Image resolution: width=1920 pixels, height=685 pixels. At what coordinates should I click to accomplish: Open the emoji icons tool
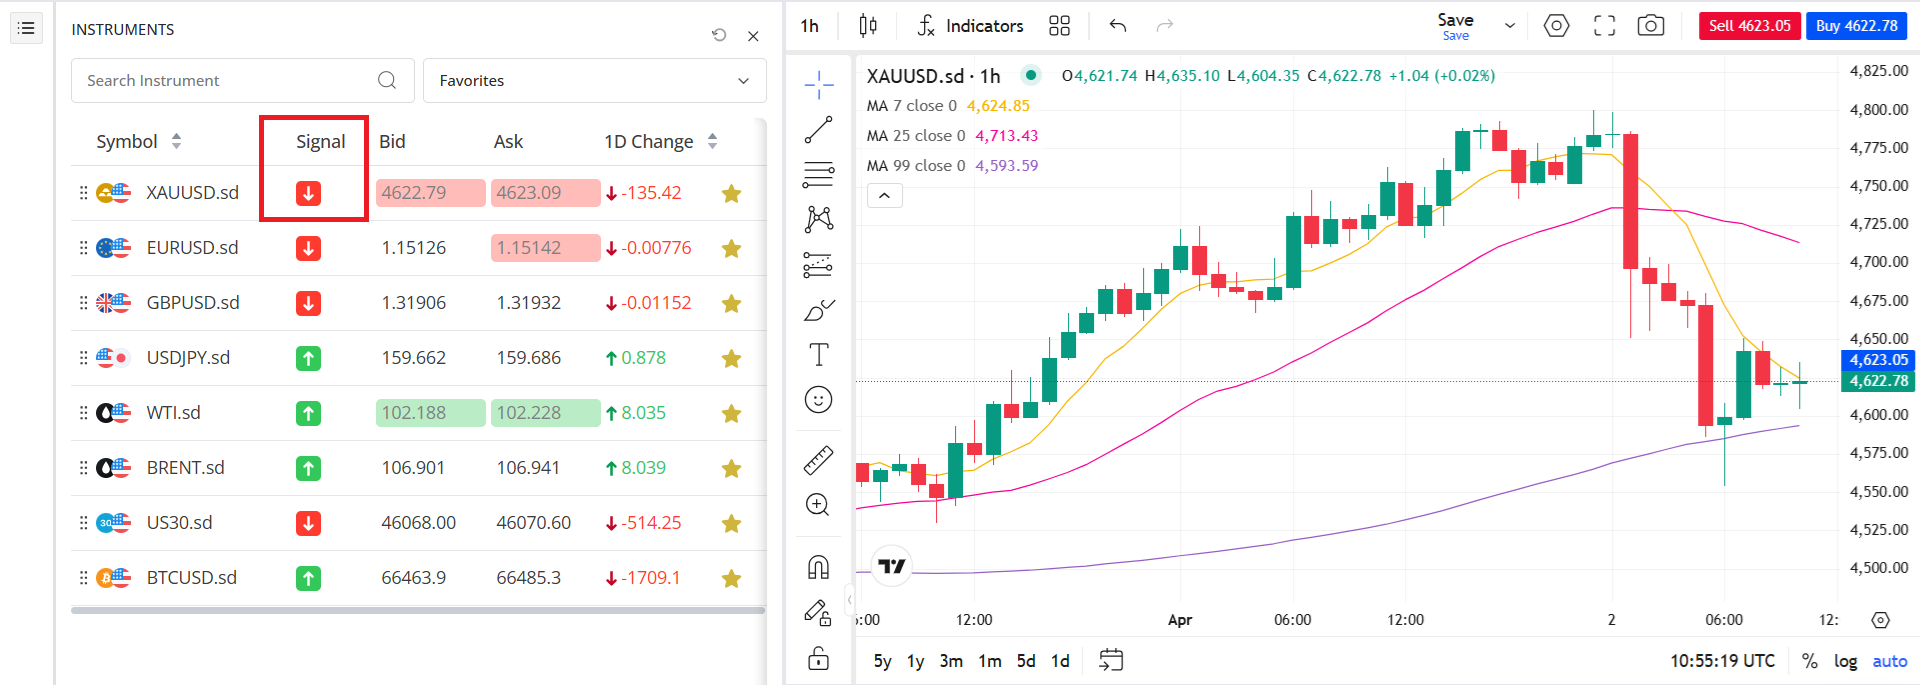(x=819, y=400)
